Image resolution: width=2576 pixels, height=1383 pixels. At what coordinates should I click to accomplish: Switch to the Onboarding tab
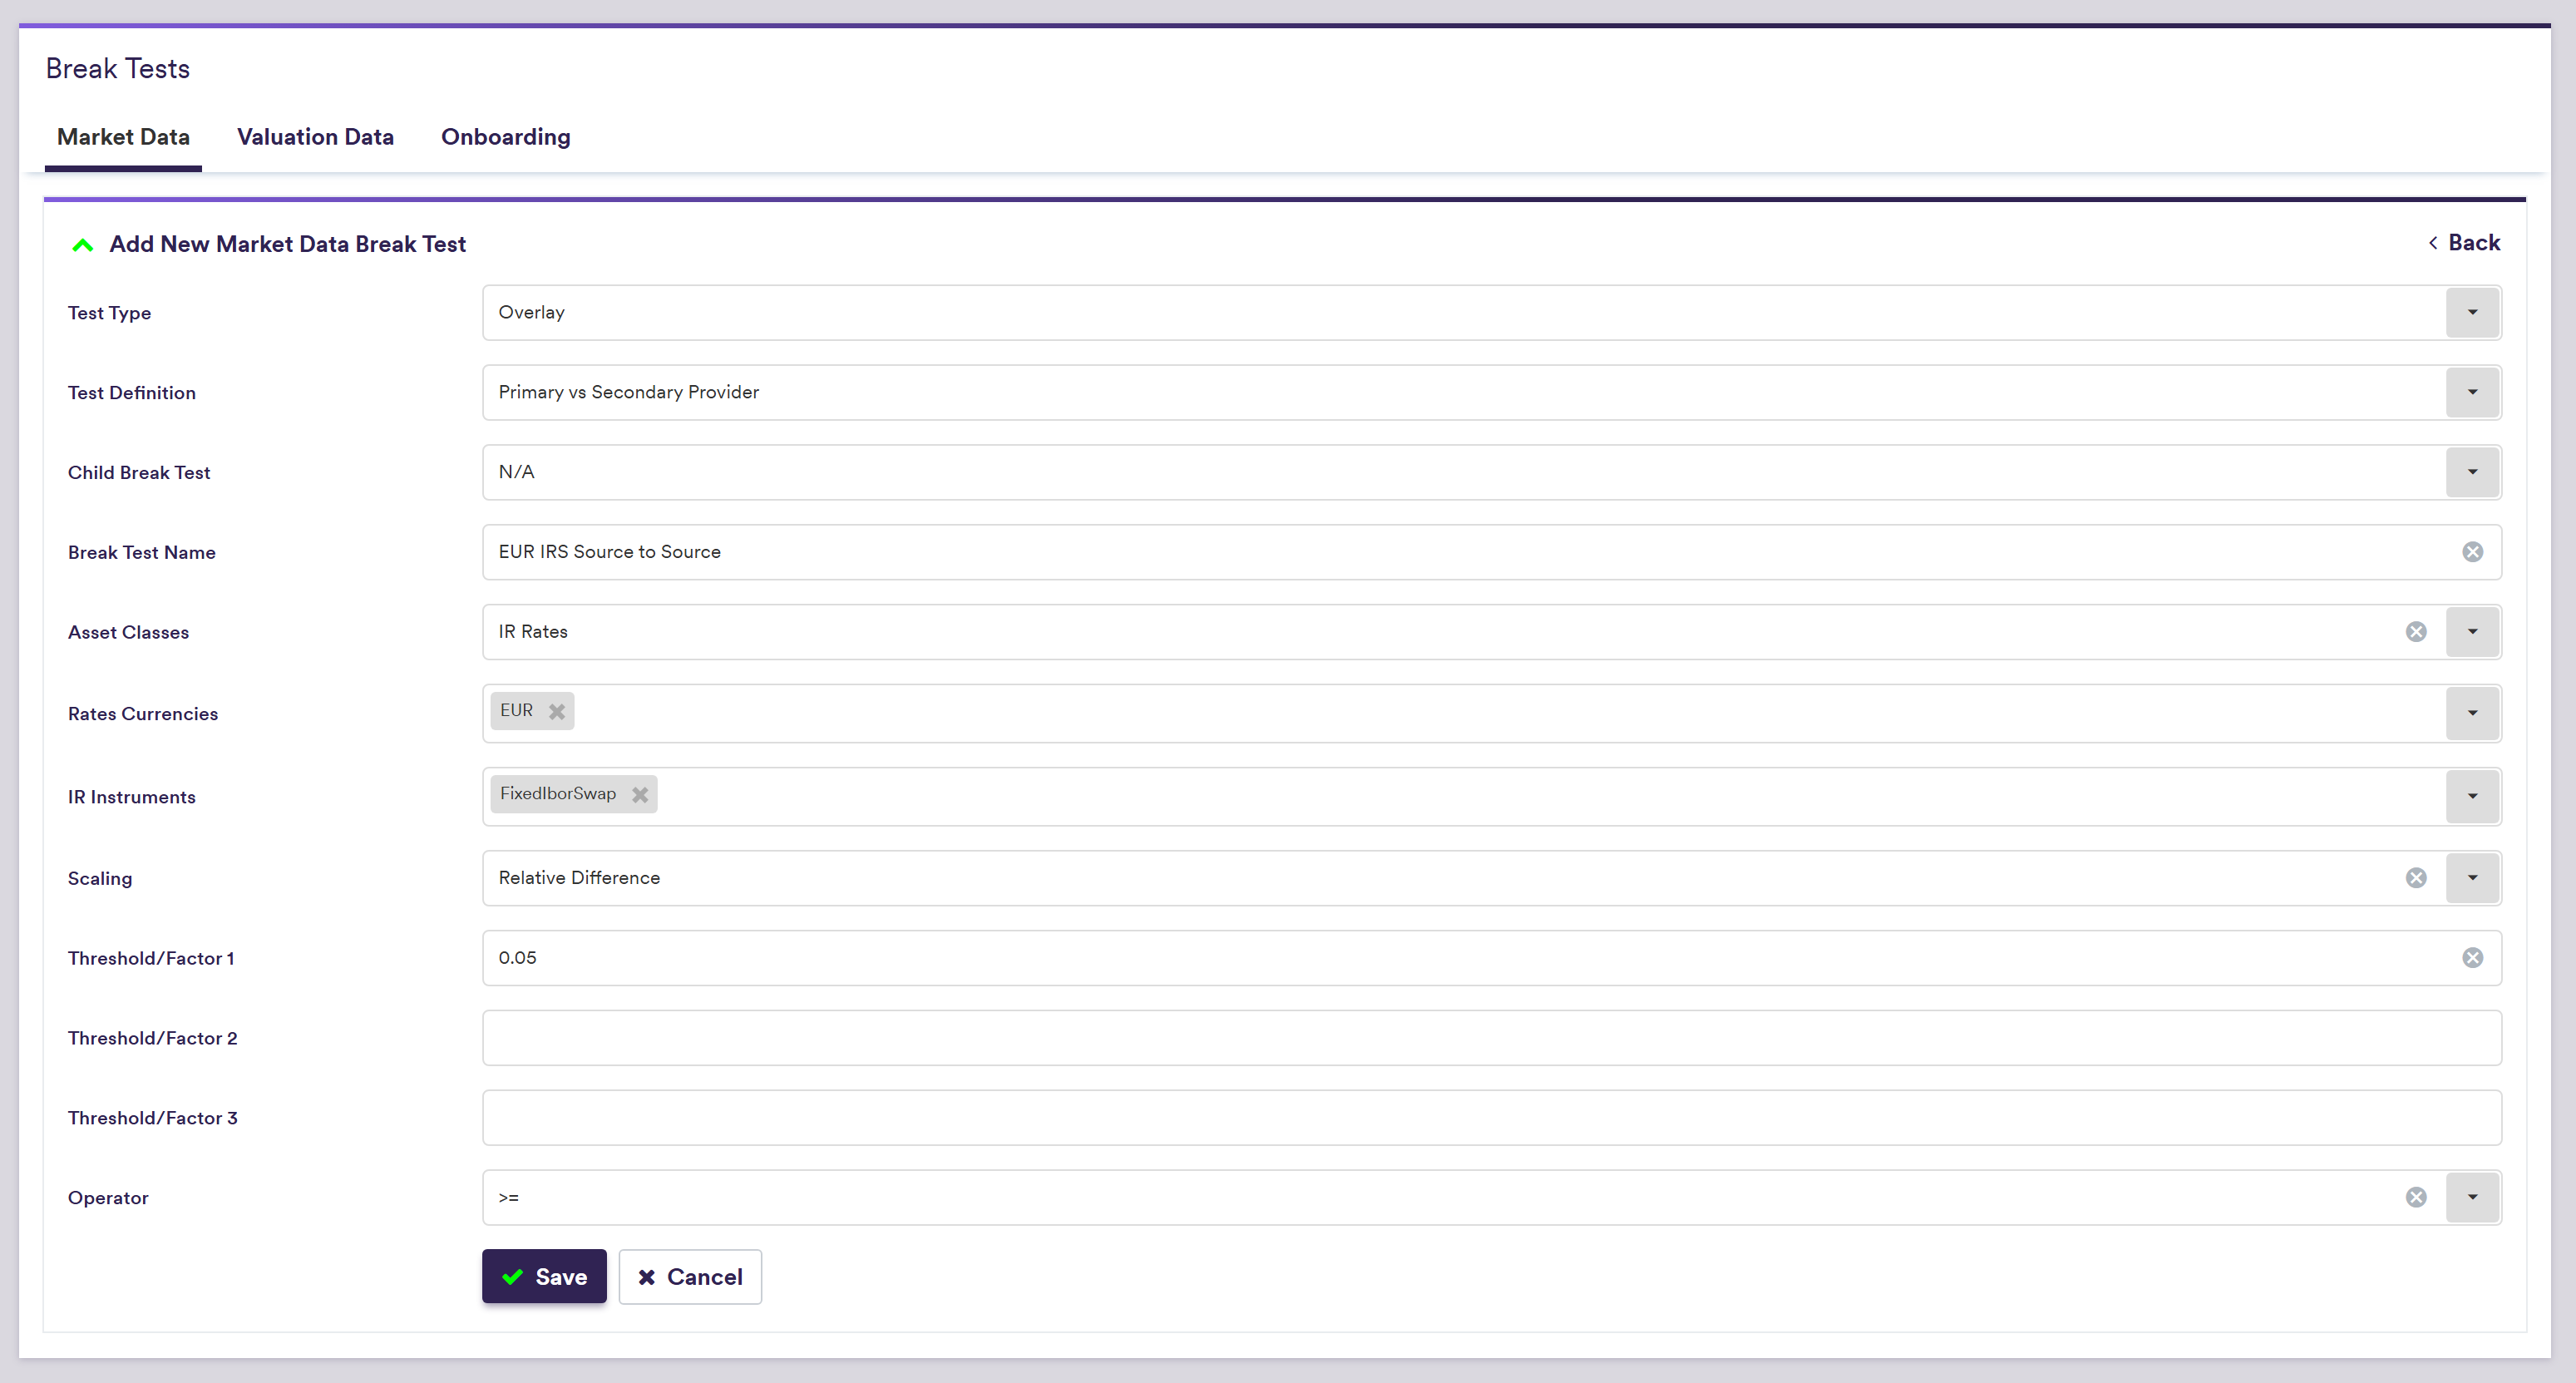pos(505,137)
